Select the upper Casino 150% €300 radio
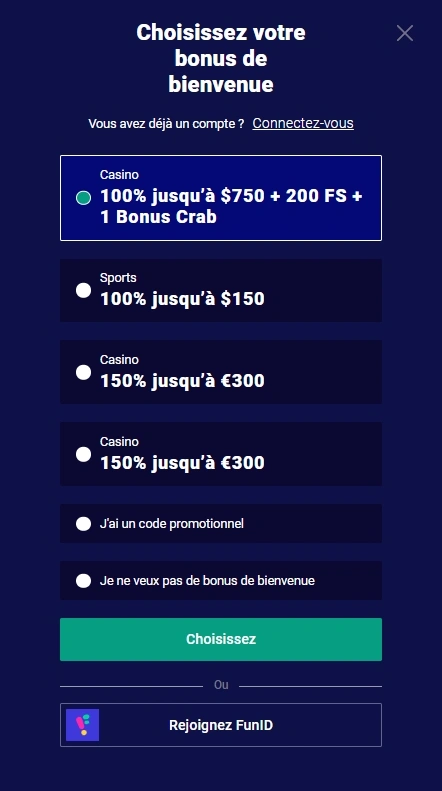Screen dimensions: 442x791 pos(83,372)
